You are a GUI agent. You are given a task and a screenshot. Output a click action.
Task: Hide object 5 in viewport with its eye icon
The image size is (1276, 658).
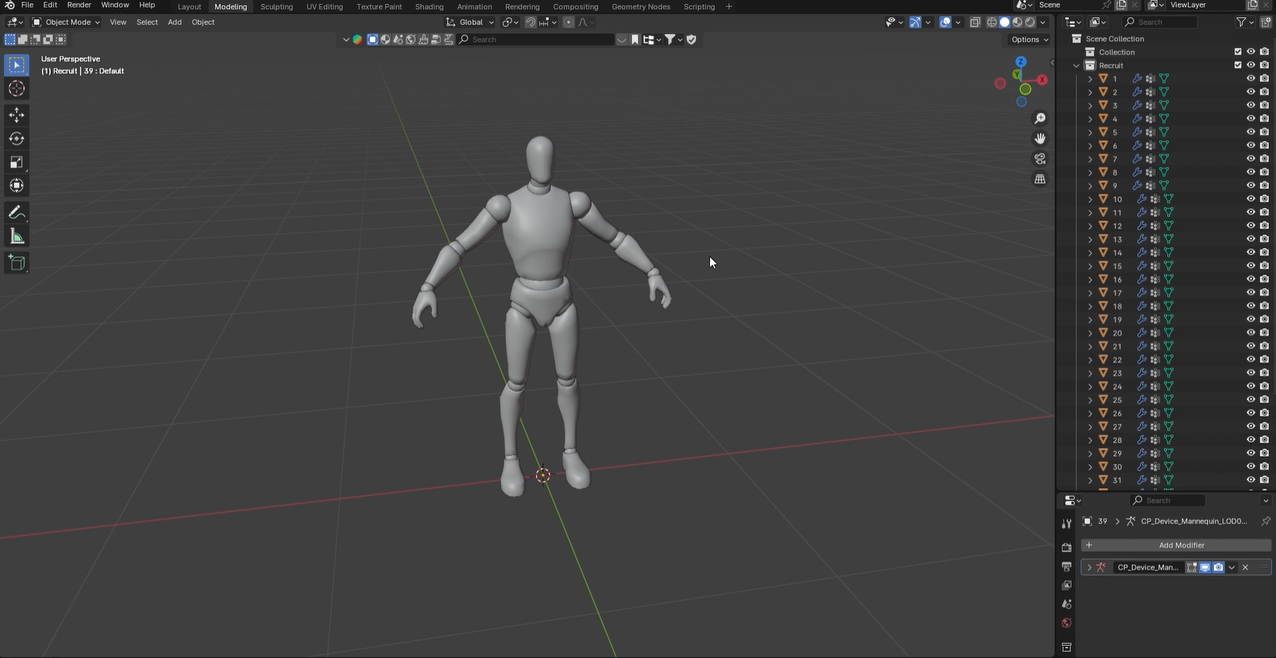[1250, 132]
